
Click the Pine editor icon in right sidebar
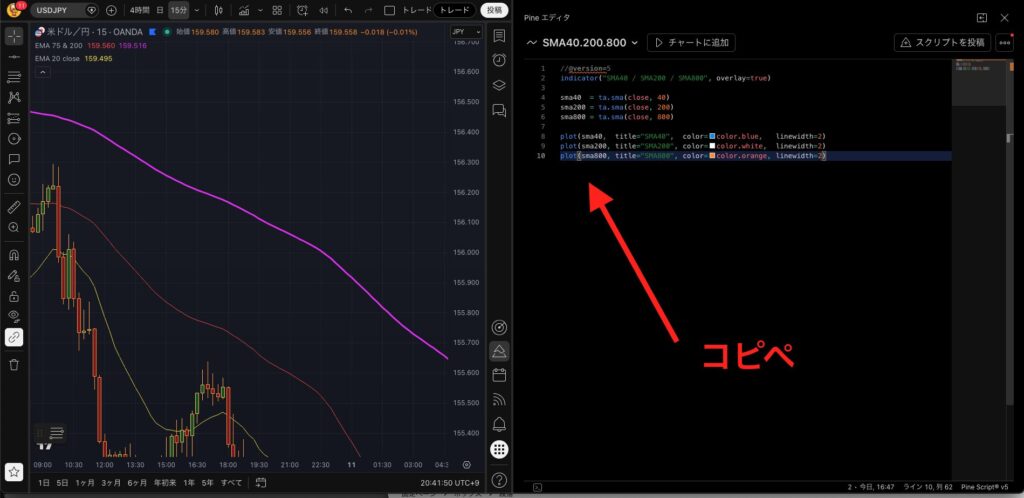pos(498,352)
